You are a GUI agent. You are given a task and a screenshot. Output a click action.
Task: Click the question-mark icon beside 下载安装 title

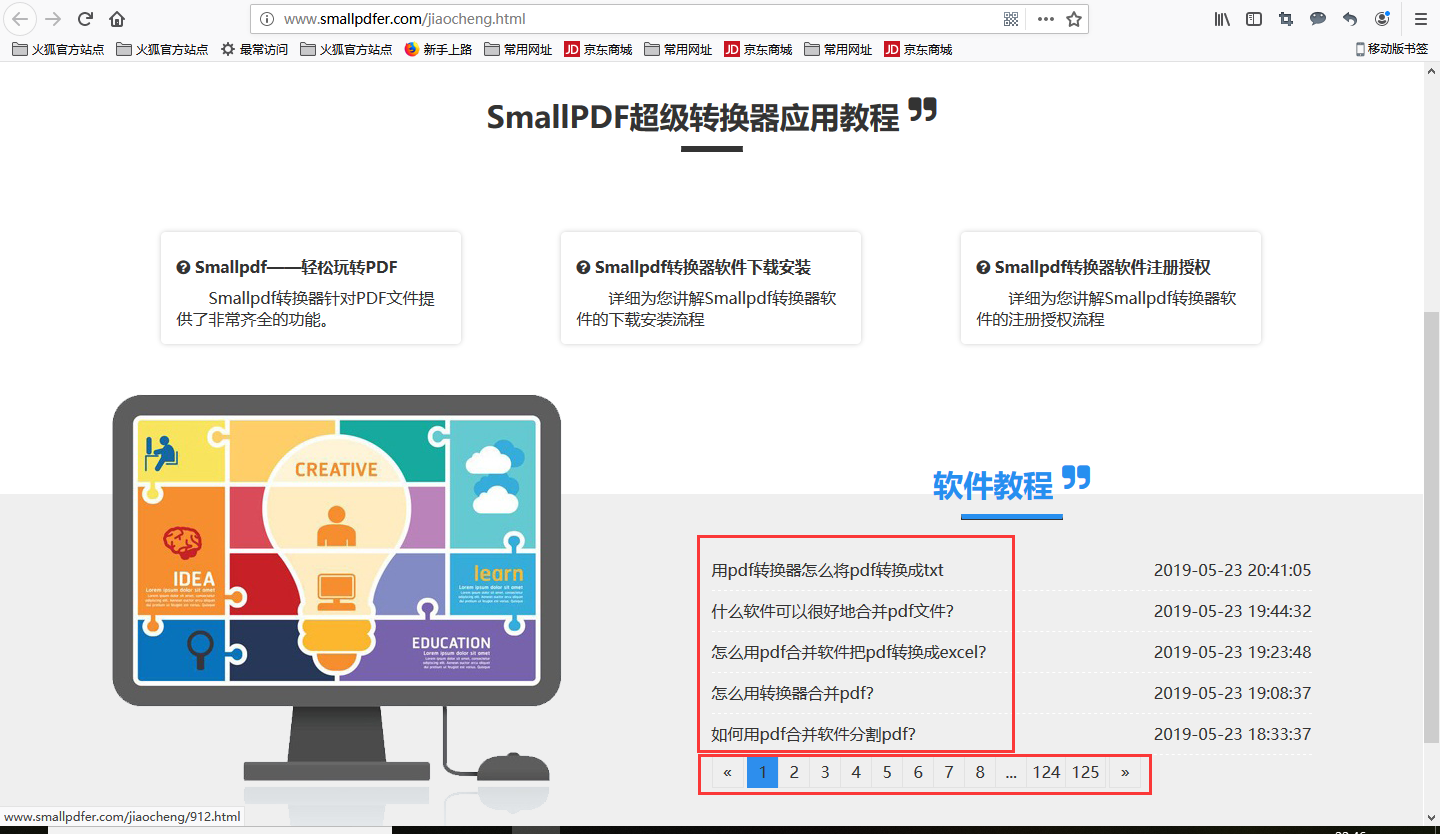pyautogui.click(x=583, y=268)
